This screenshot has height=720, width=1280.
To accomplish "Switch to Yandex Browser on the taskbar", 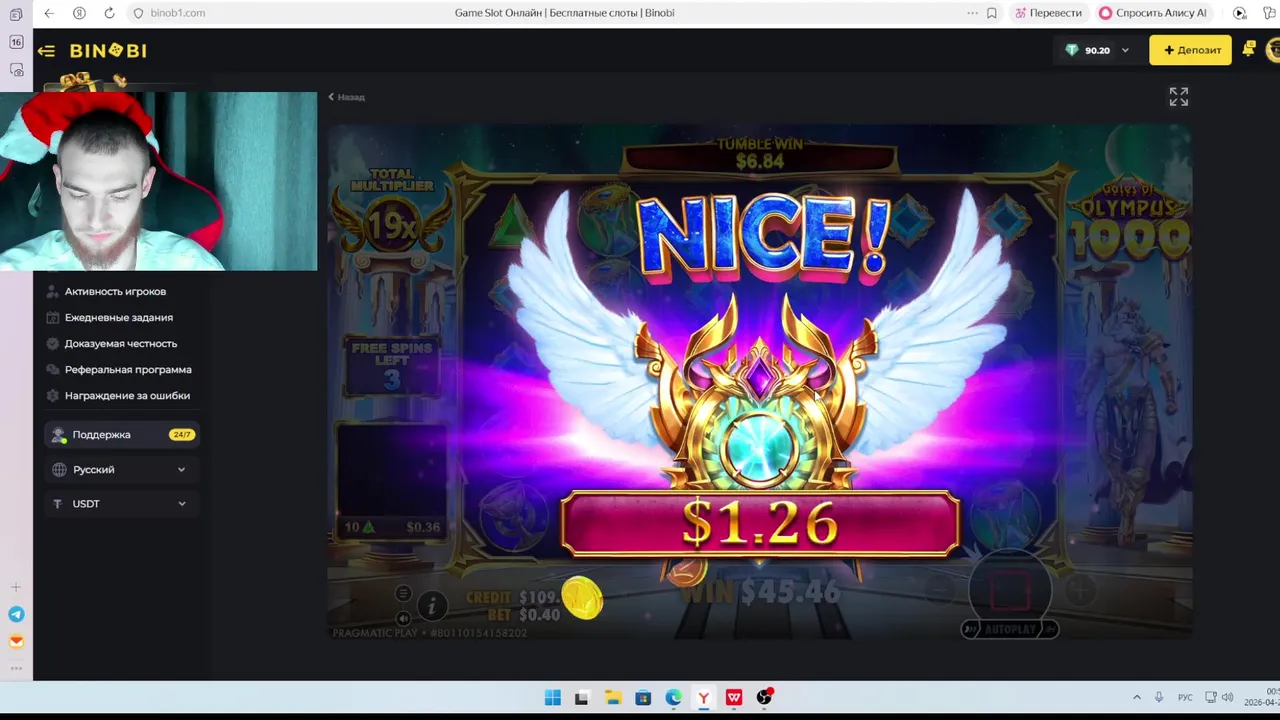I will [704, 697].
